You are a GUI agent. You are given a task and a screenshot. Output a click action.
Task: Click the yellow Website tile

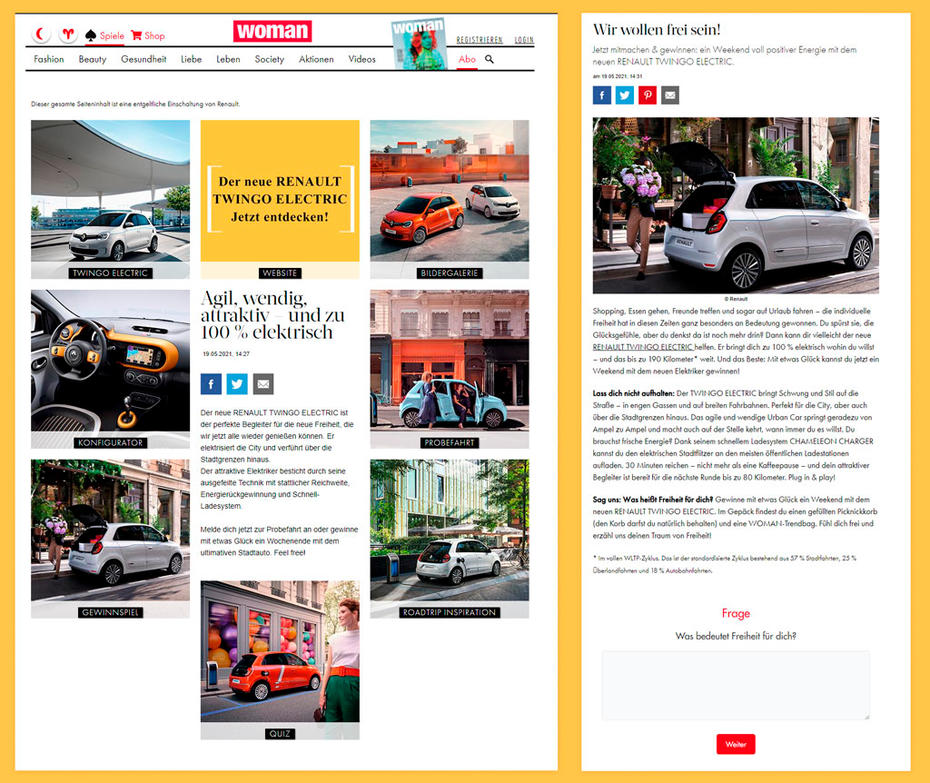[x=280, y=199]
